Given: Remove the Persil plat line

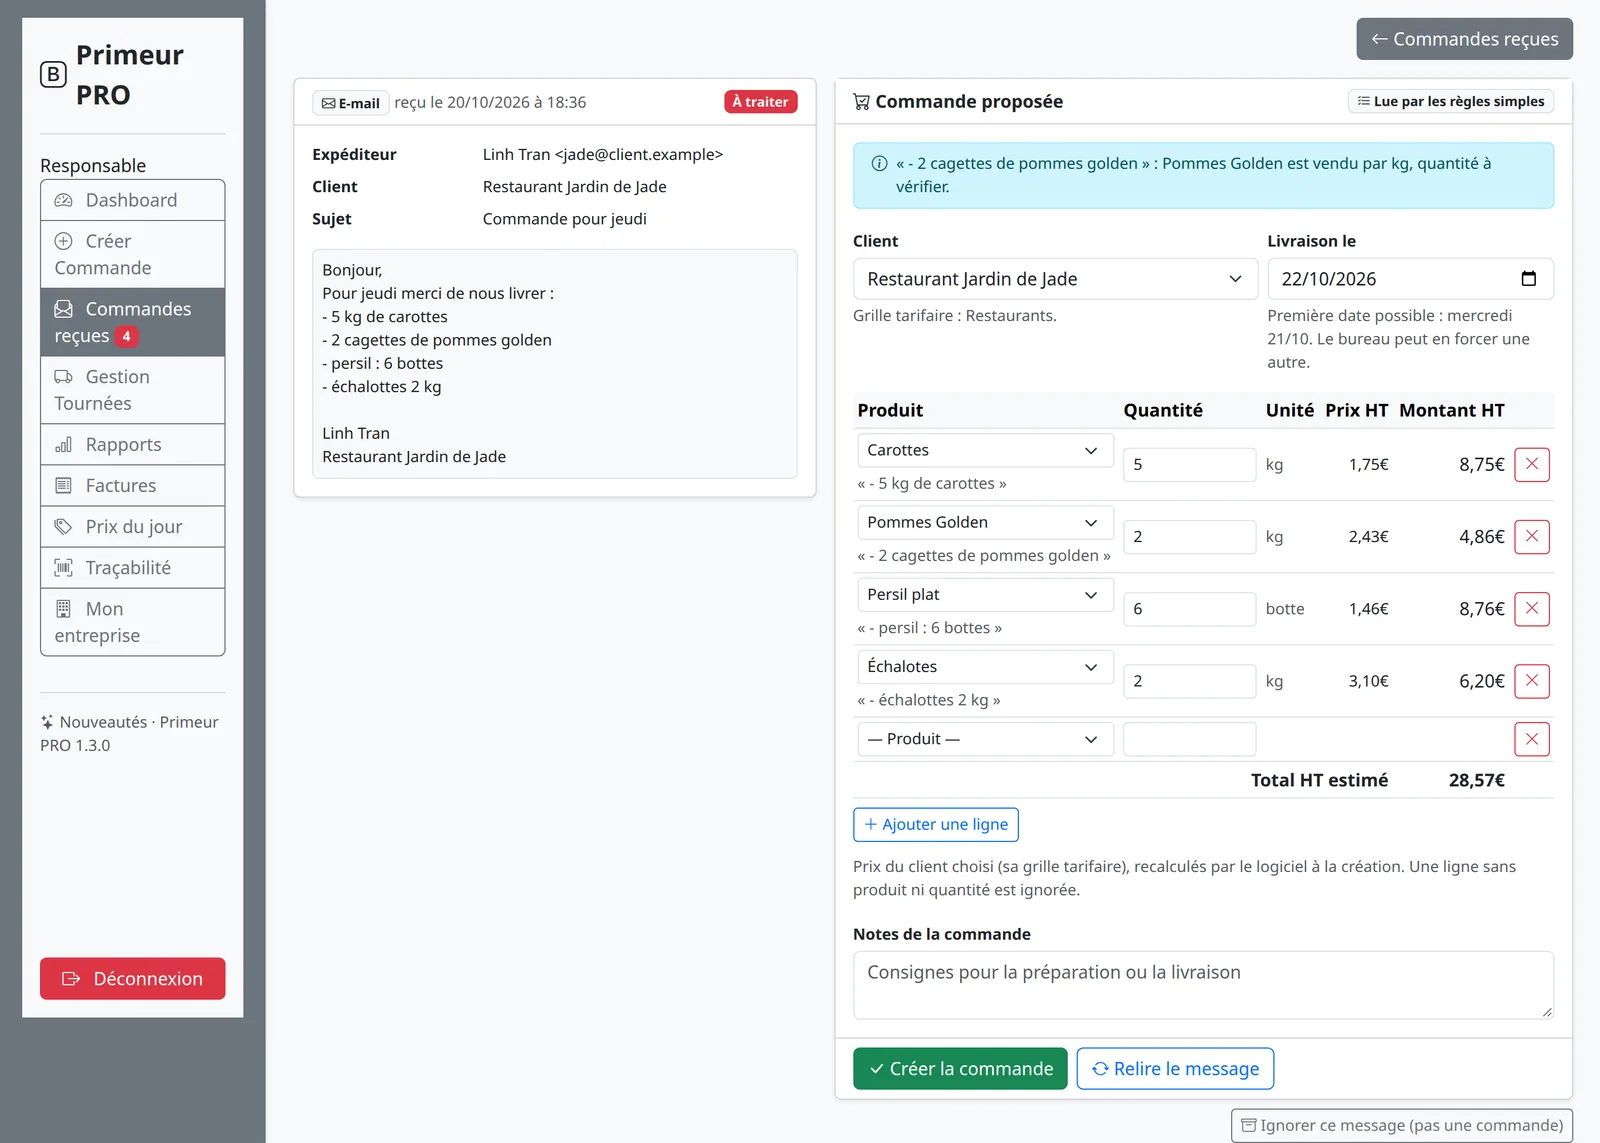Looking at the screenshot, I should [x=1531, y=609].
